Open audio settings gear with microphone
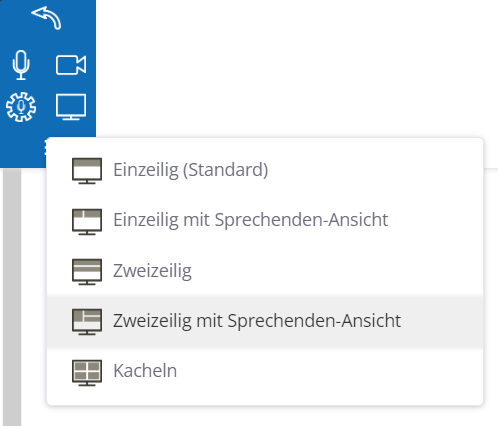 (x=21, y=107)
